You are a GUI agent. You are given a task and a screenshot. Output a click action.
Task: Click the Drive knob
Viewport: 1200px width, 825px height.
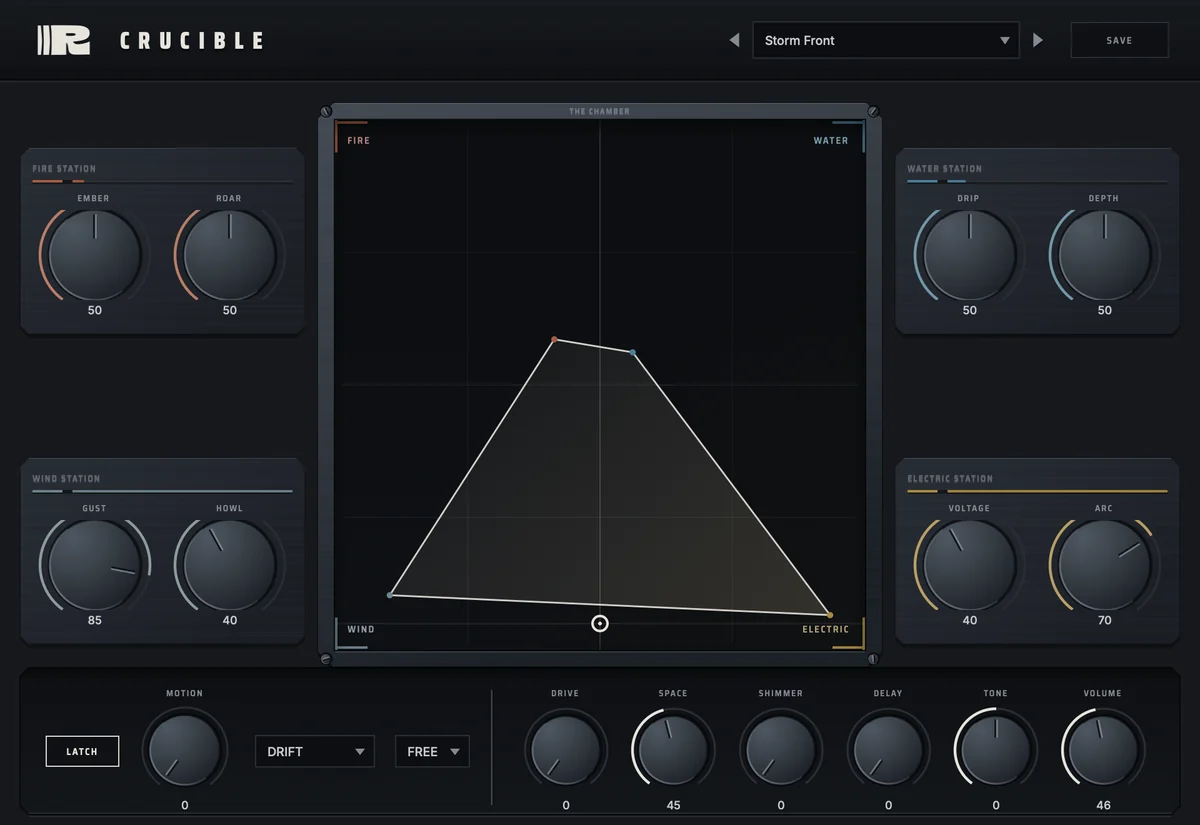[565, 751]
